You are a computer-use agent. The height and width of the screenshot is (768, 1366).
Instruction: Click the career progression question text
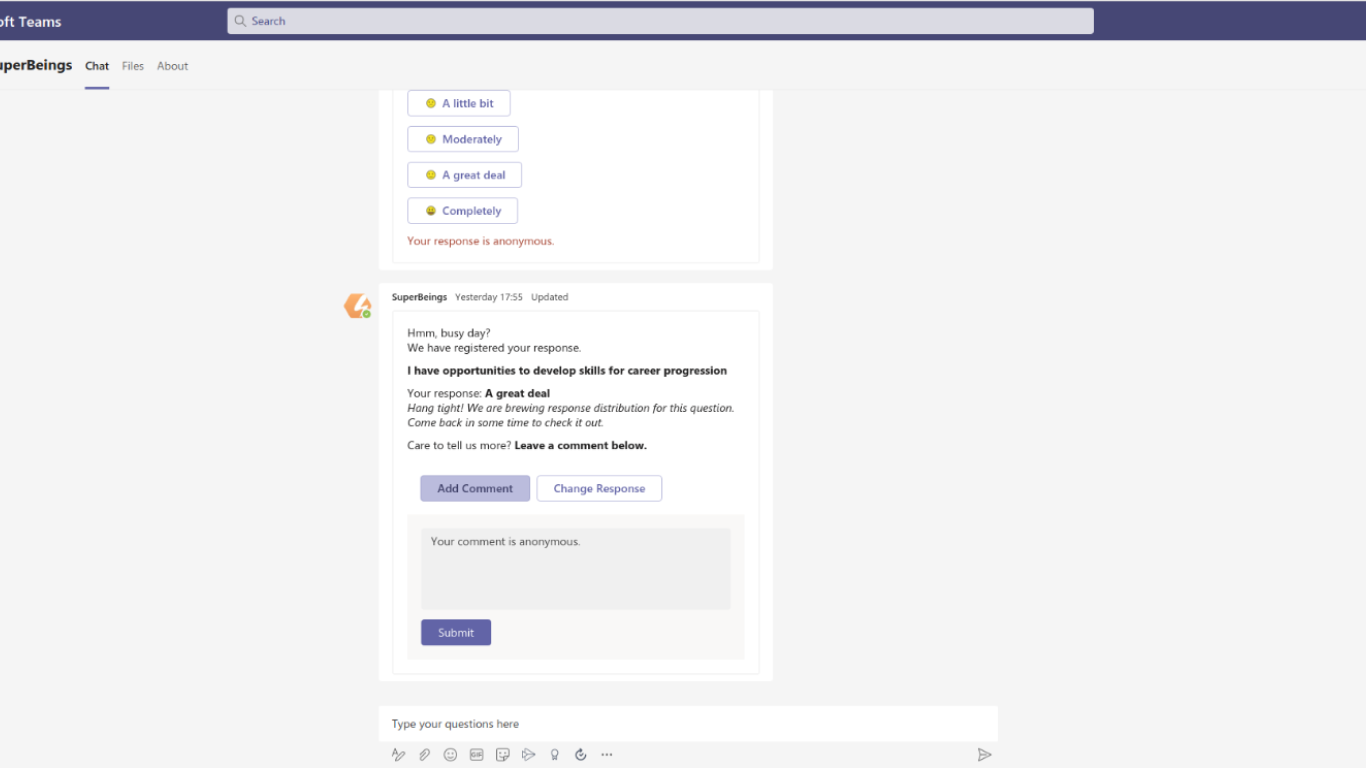[567, 371]
